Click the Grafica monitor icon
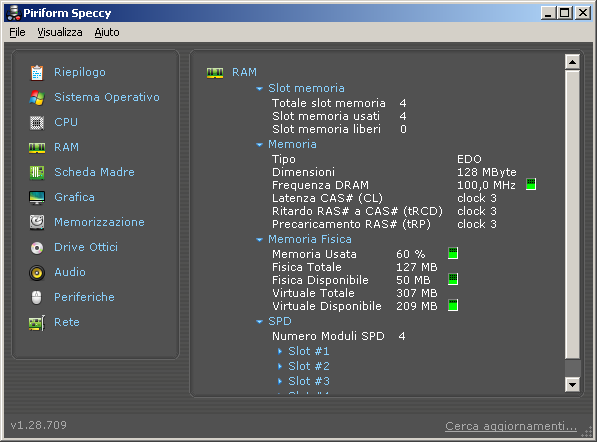597x442 pixels. click(37, 198)
